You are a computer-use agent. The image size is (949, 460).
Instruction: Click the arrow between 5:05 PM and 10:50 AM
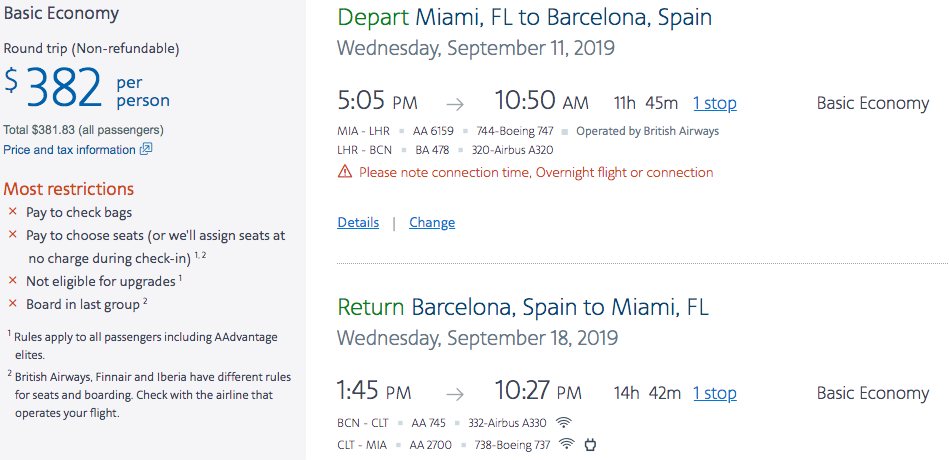pos(455,103)
